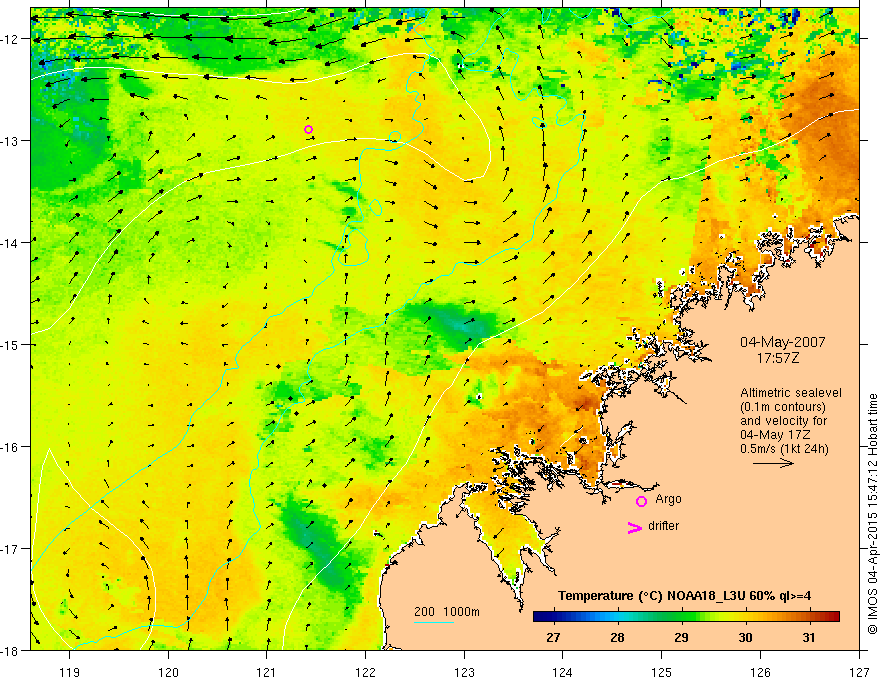Click the "Altimetric sealevel" caption line
This screenshot has height=680, width=880.
(791, 393)
